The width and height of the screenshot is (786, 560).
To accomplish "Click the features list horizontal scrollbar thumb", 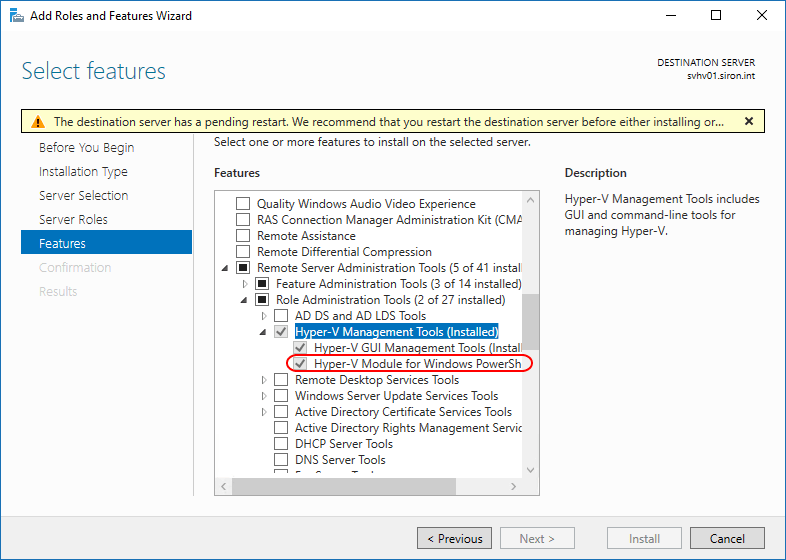I will tap(344, 486).
